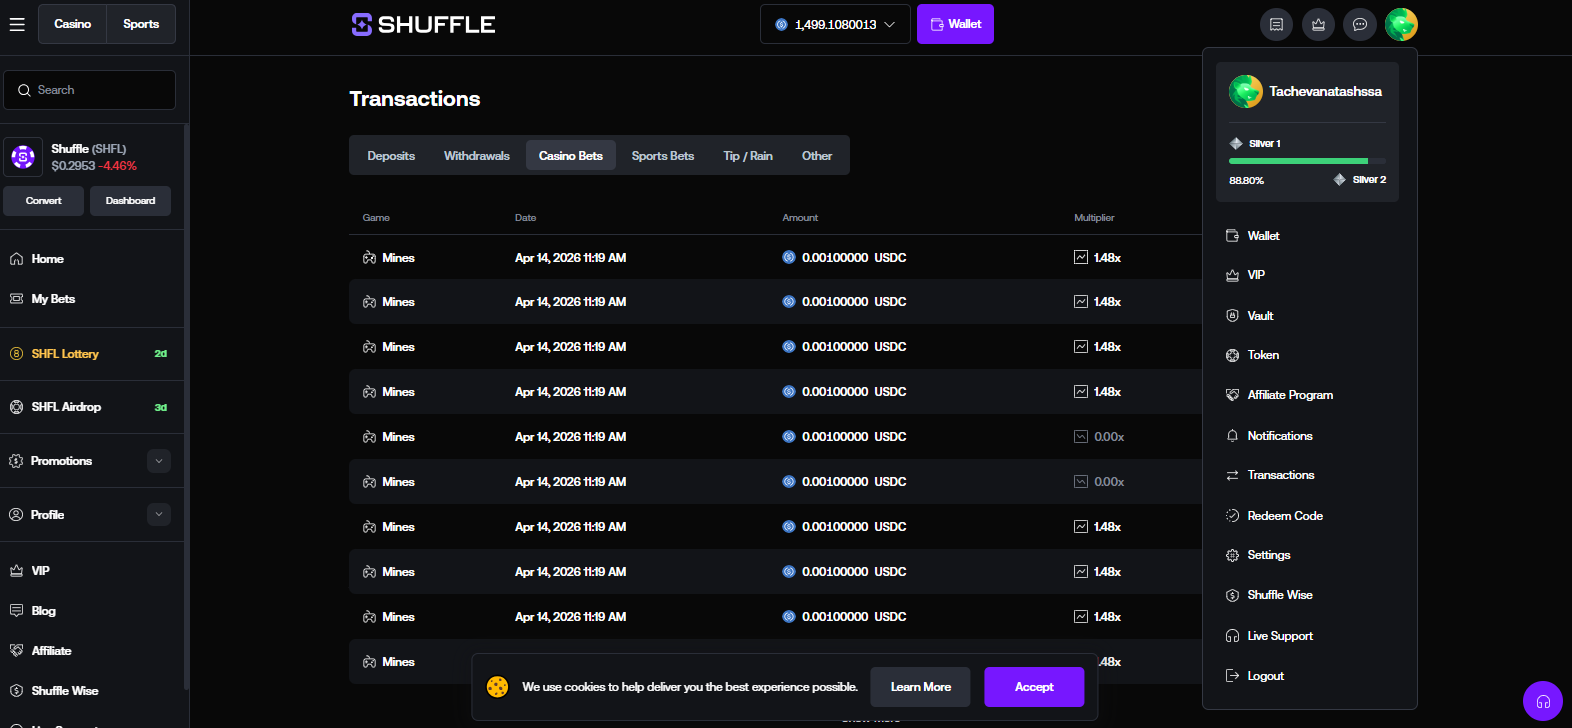Click the Amount column header
This screenshot has height=728, width=1572.
pos(800,217)
